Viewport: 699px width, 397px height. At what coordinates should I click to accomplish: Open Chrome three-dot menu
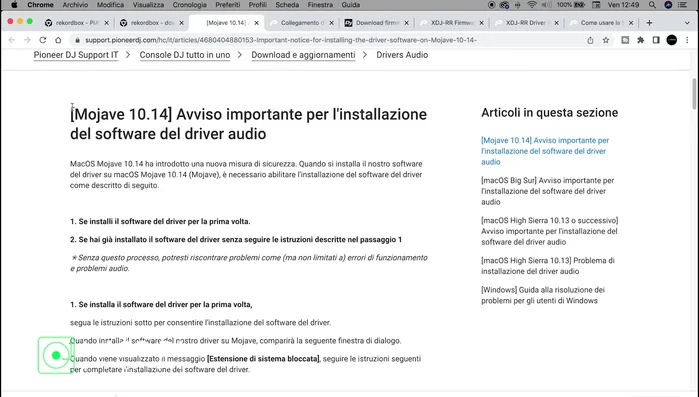pos(687,40)
